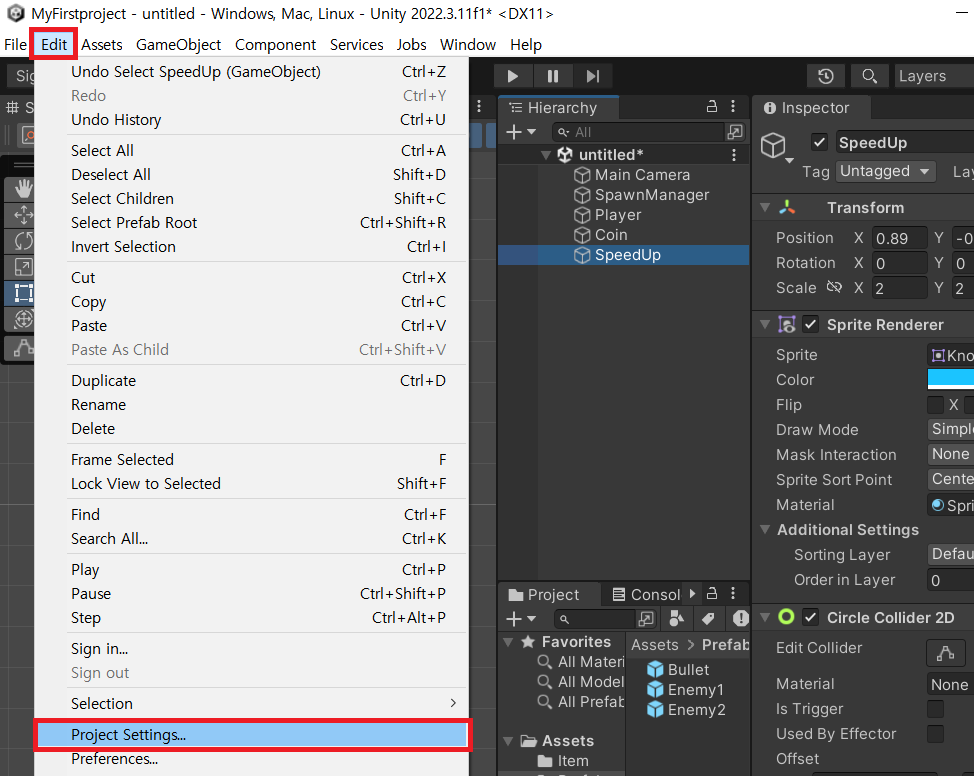Collapse the Sprite Renderer component
Viewport: 974px width, 776px height.
click(x=765, y=324)
